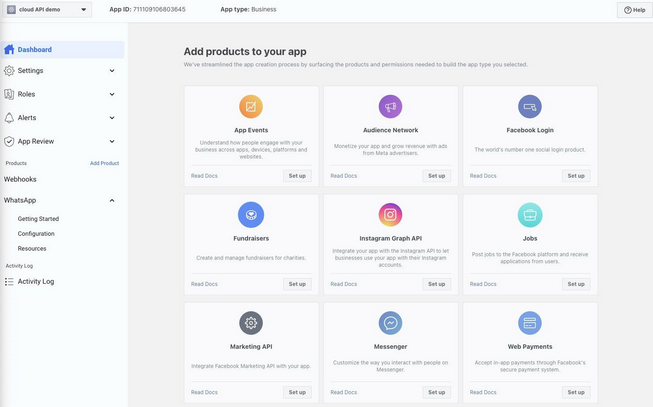Open Webhooks in the sidebar

[20, 179]
